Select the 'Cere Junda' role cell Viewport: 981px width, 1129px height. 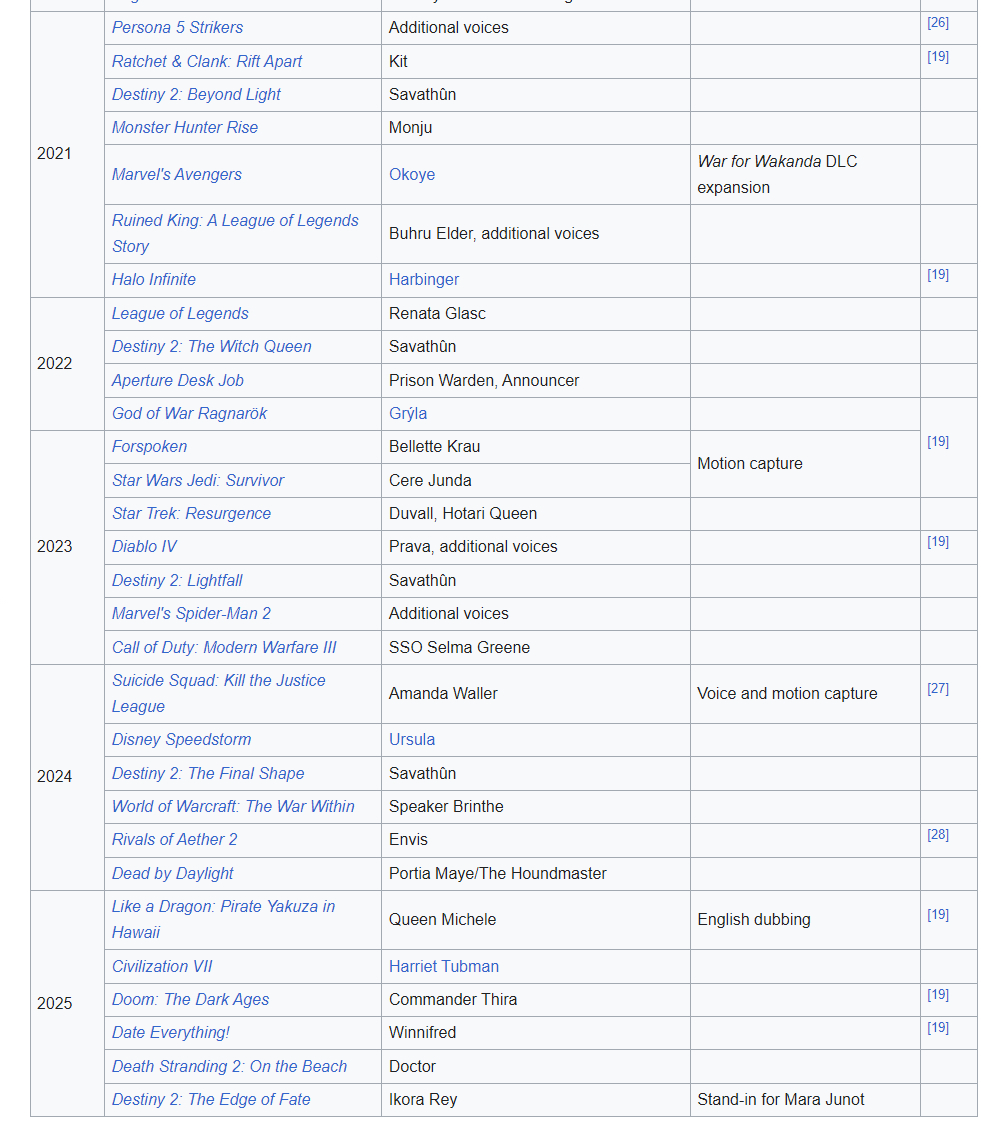pos(535,480)
